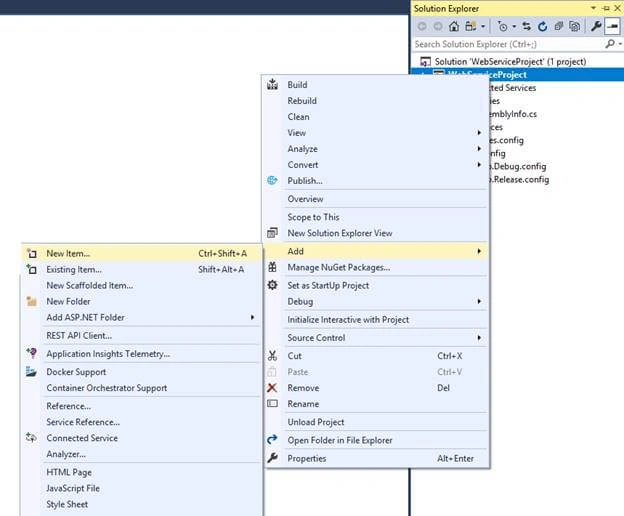This screenshot has height=516, width=624.
Task: Click the Cut scissors icon
Action: tap(272, 356)
